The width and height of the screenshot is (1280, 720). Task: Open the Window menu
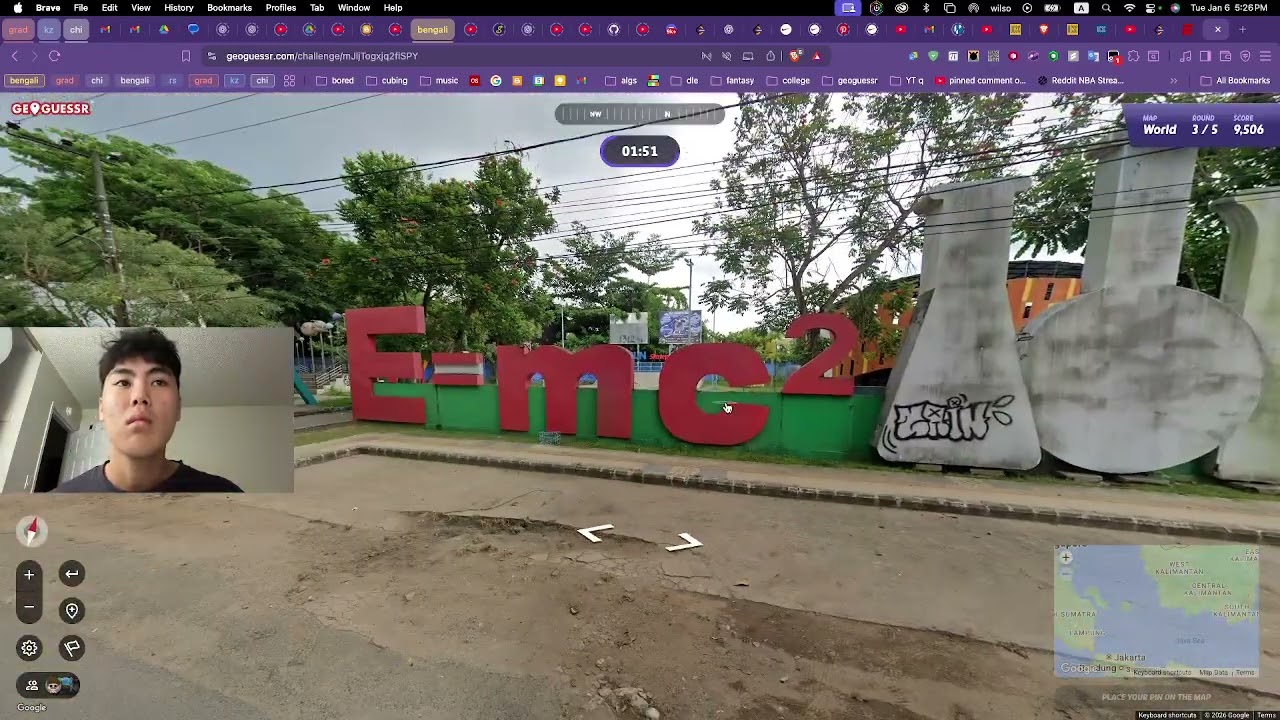click(x=354, y=8)
